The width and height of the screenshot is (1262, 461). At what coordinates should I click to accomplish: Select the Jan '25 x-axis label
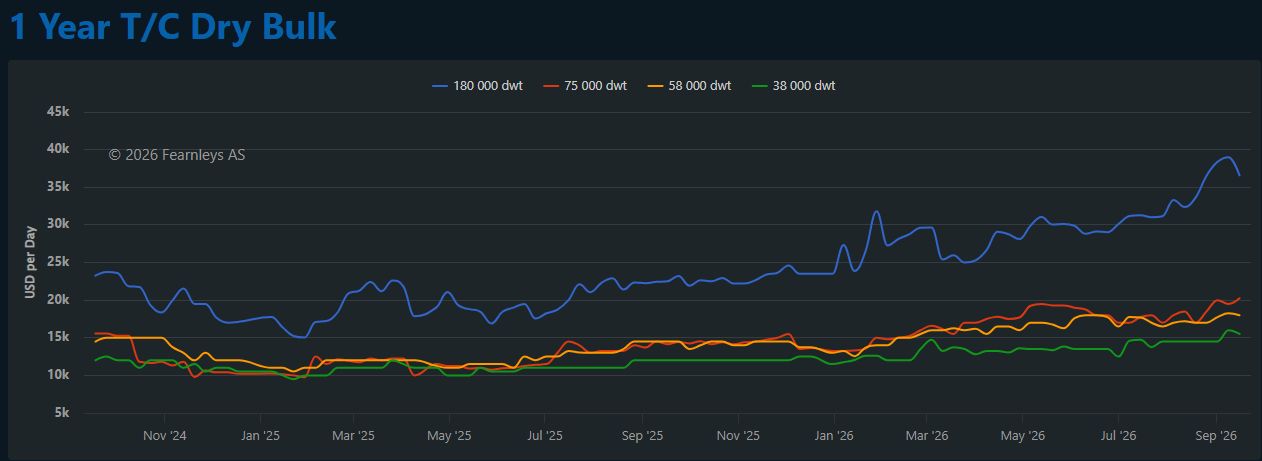[261, 436]
